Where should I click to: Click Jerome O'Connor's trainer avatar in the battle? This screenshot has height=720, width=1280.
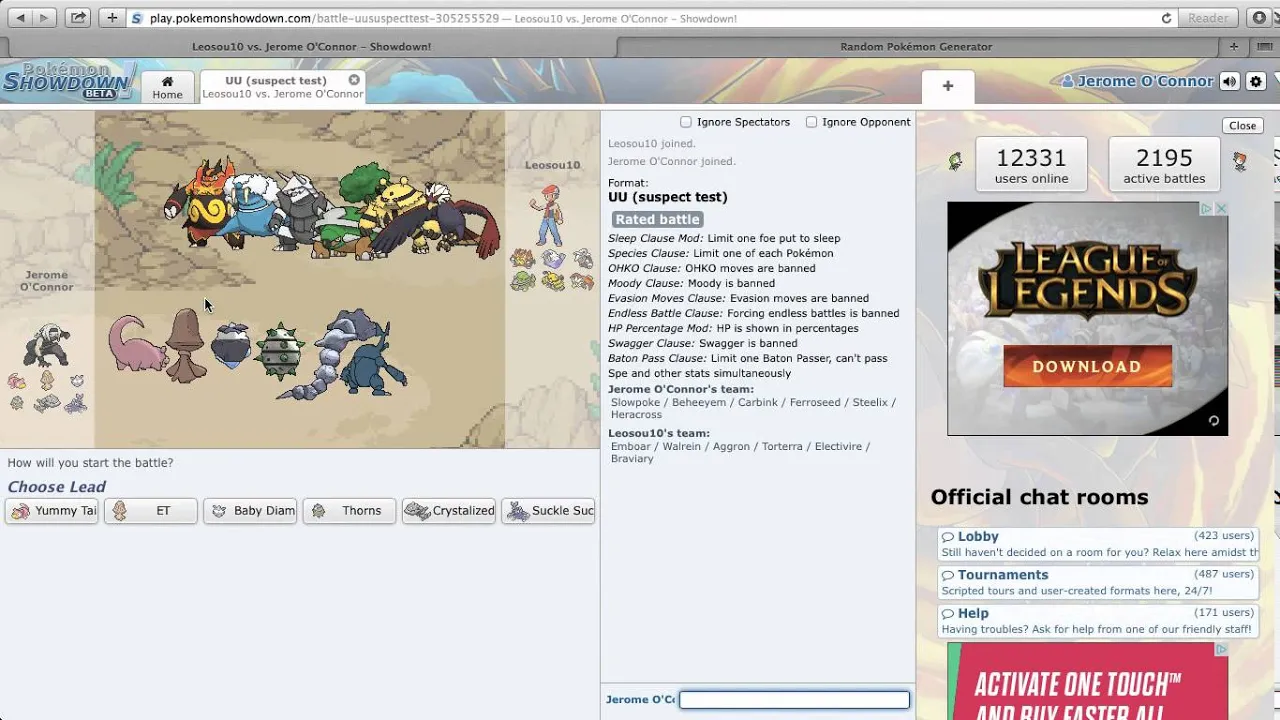coord(46,346)
